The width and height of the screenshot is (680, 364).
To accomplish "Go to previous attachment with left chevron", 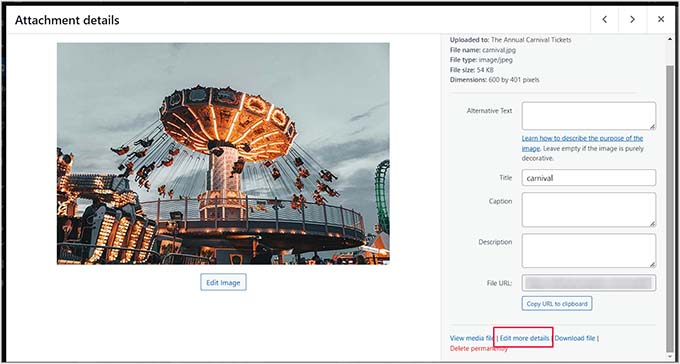I will coord(605,20).
